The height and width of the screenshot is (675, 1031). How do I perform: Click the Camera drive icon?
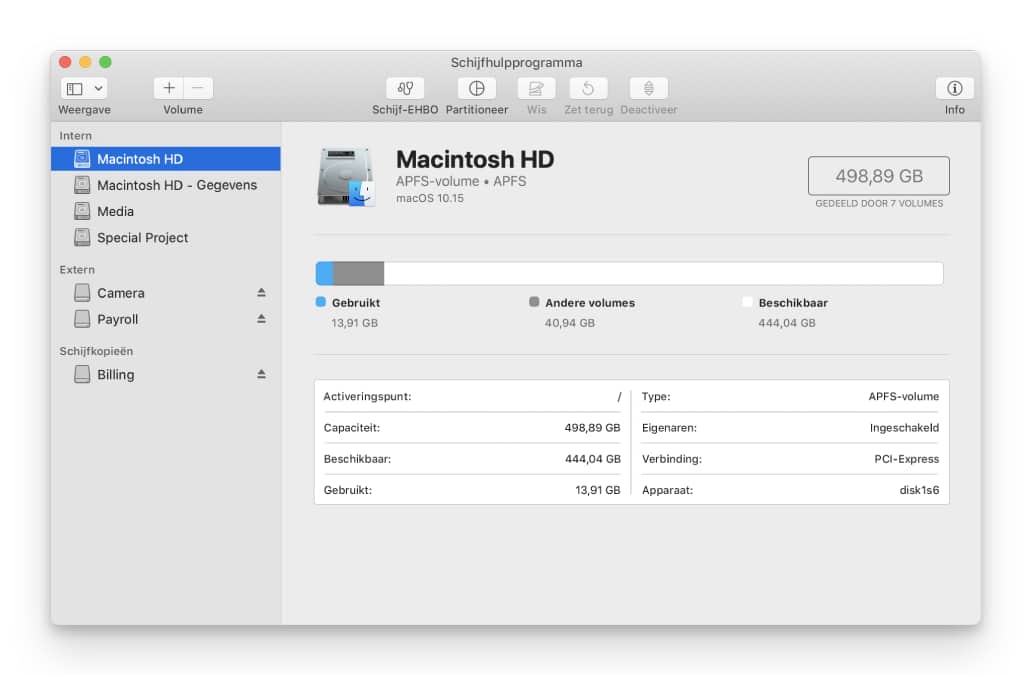(x=82, y=292)
